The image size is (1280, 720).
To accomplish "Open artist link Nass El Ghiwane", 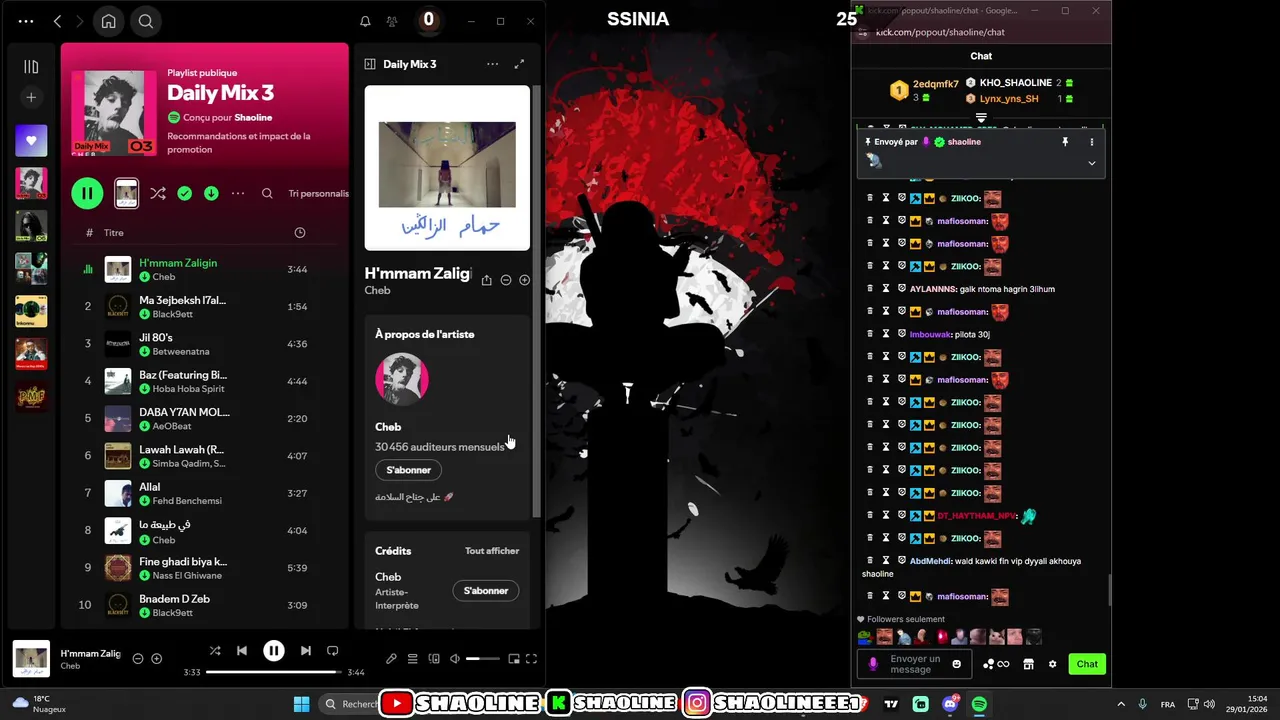I will [187, 576].
